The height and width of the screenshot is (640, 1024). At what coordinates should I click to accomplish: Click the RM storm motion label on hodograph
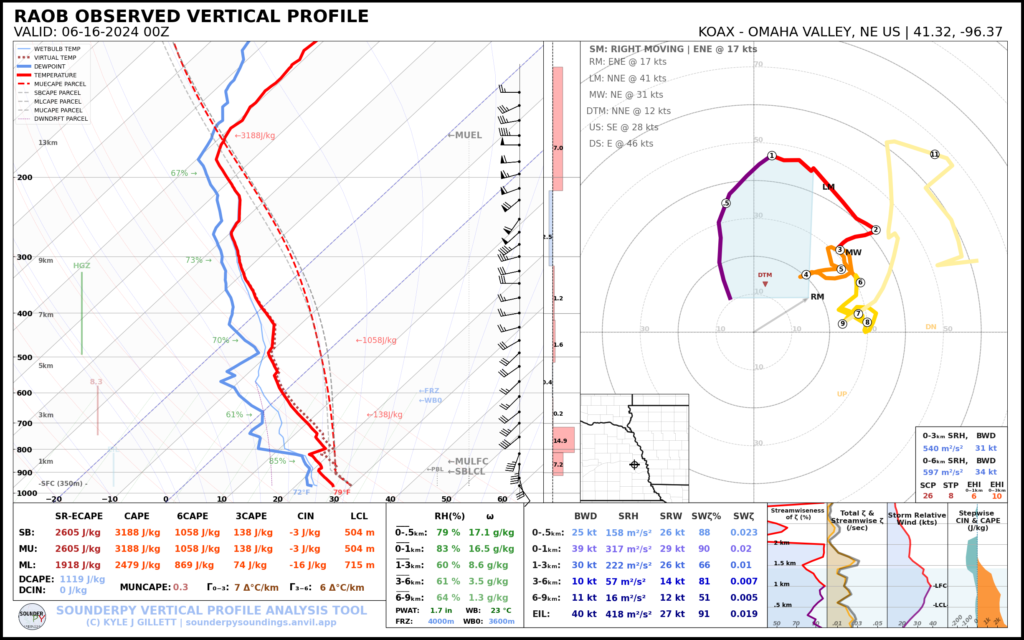(x=817, y=297)
